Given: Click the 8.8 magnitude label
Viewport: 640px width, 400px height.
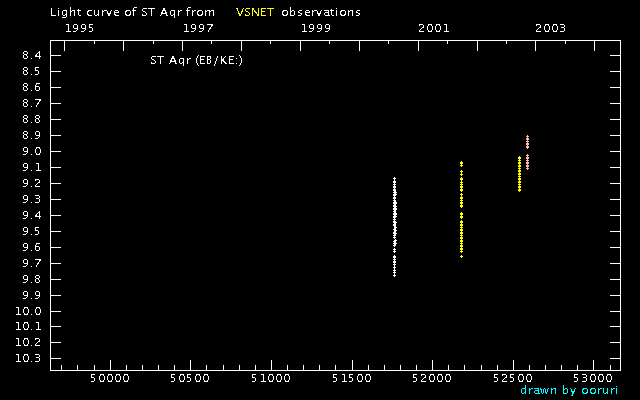Looking at the screenshot, I should coord(32,120).
